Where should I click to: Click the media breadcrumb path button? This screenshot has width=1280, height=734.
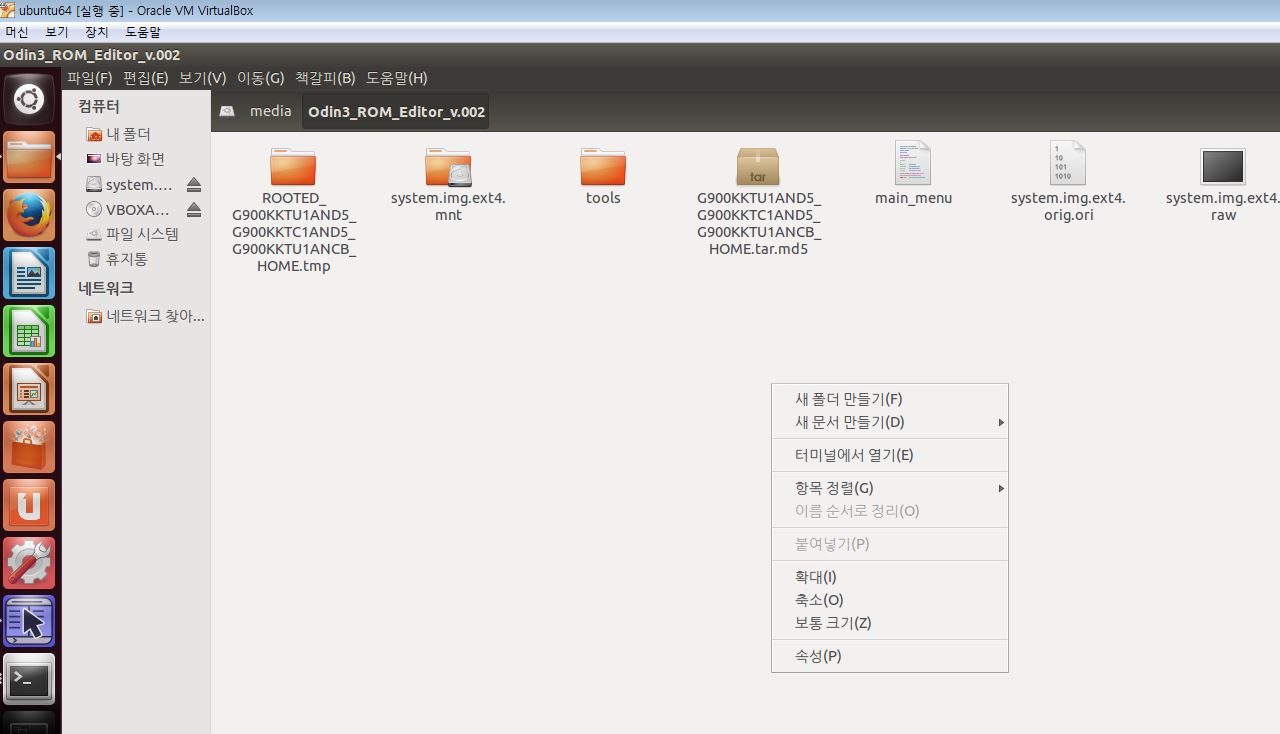(x=270, y=111)
